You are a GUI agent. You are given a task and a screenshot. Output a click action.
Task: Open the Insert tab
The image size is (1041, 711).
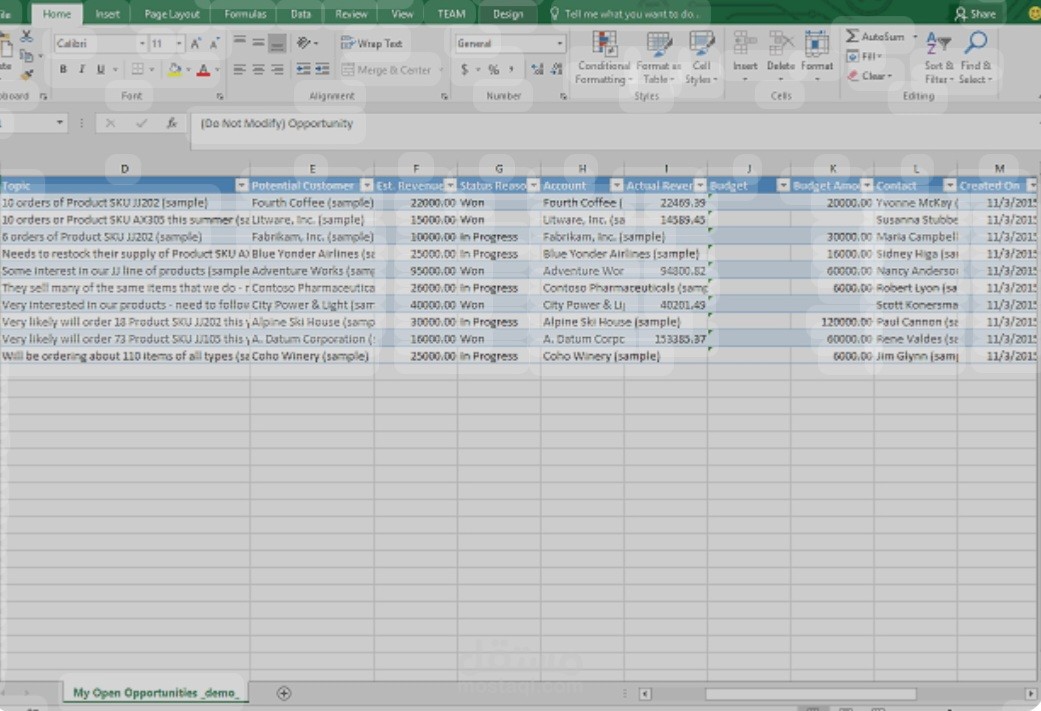pos(107,14)
